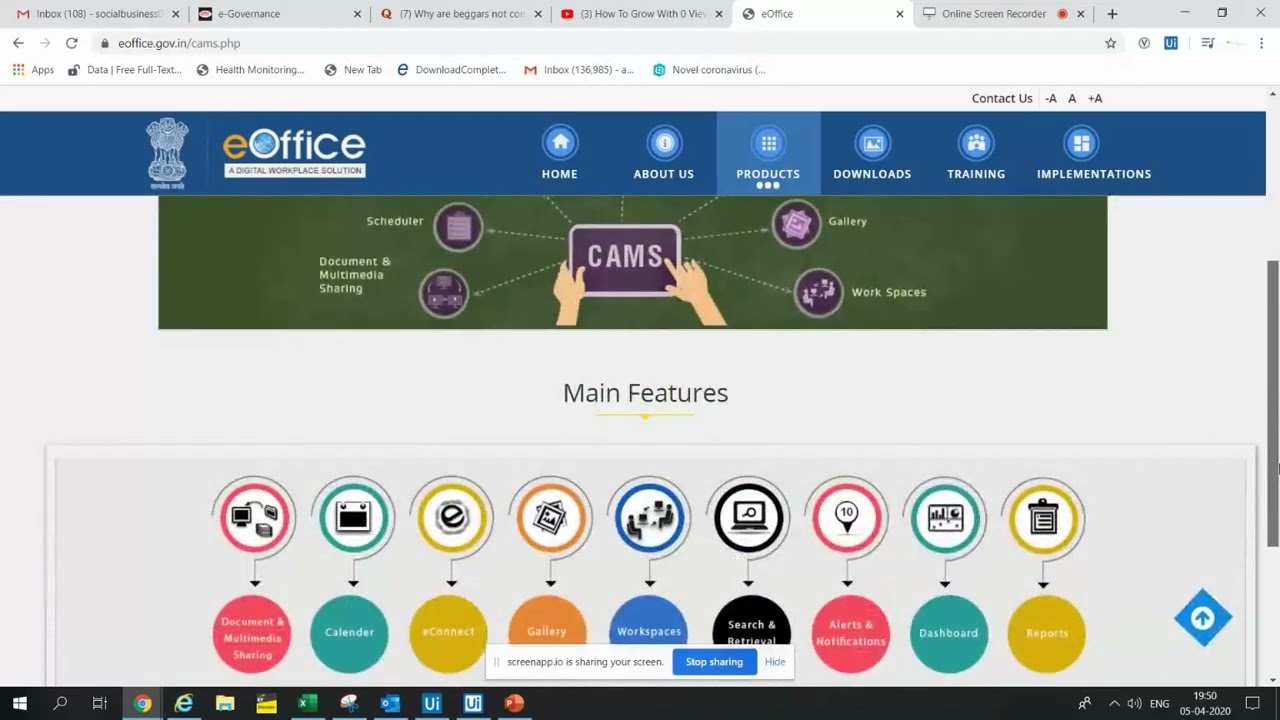Click the Document & Multimedia Sharing feature icon

(254, 517)
